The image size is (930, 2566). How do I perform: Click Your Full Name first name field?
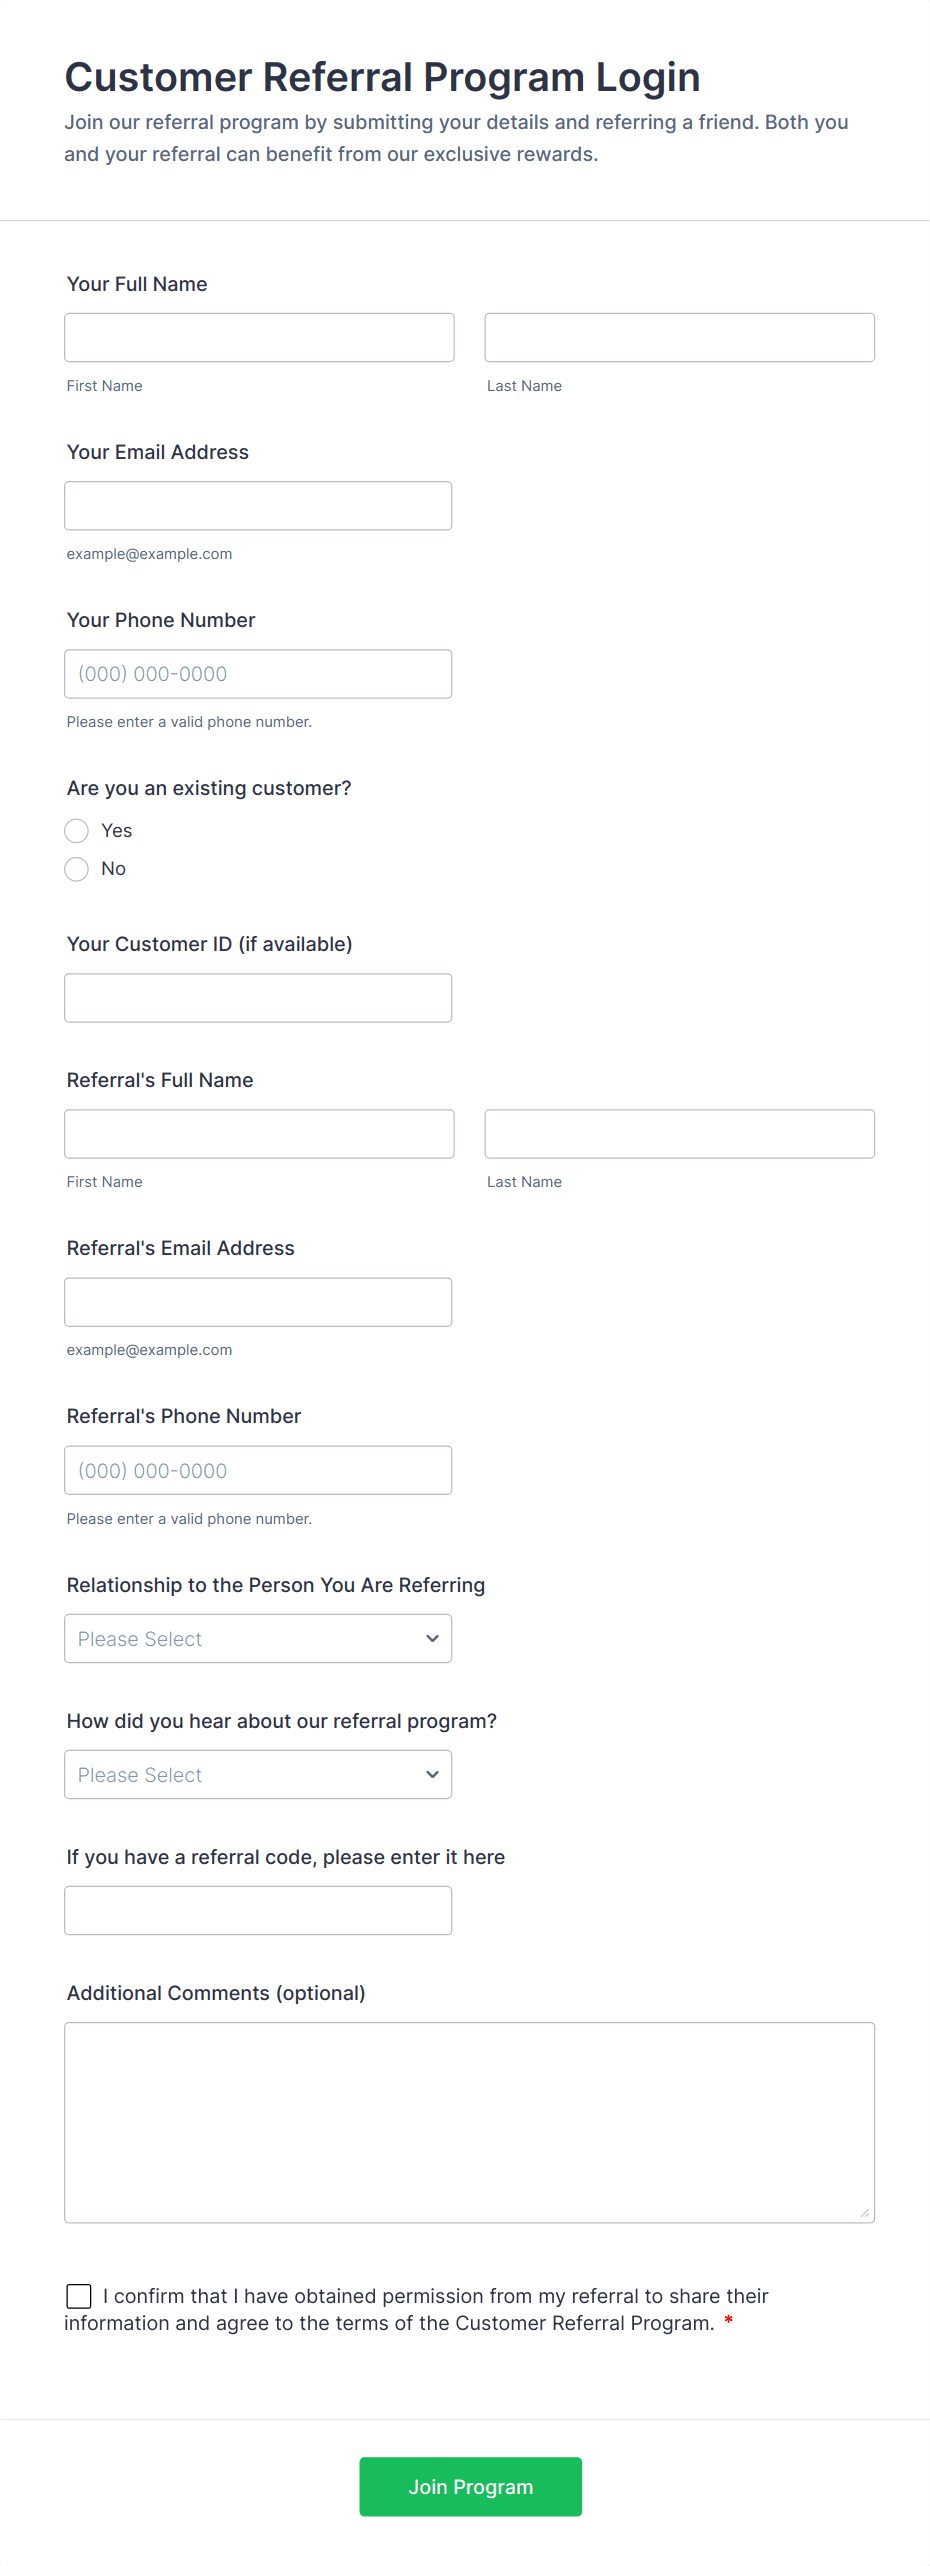(259, 338)
